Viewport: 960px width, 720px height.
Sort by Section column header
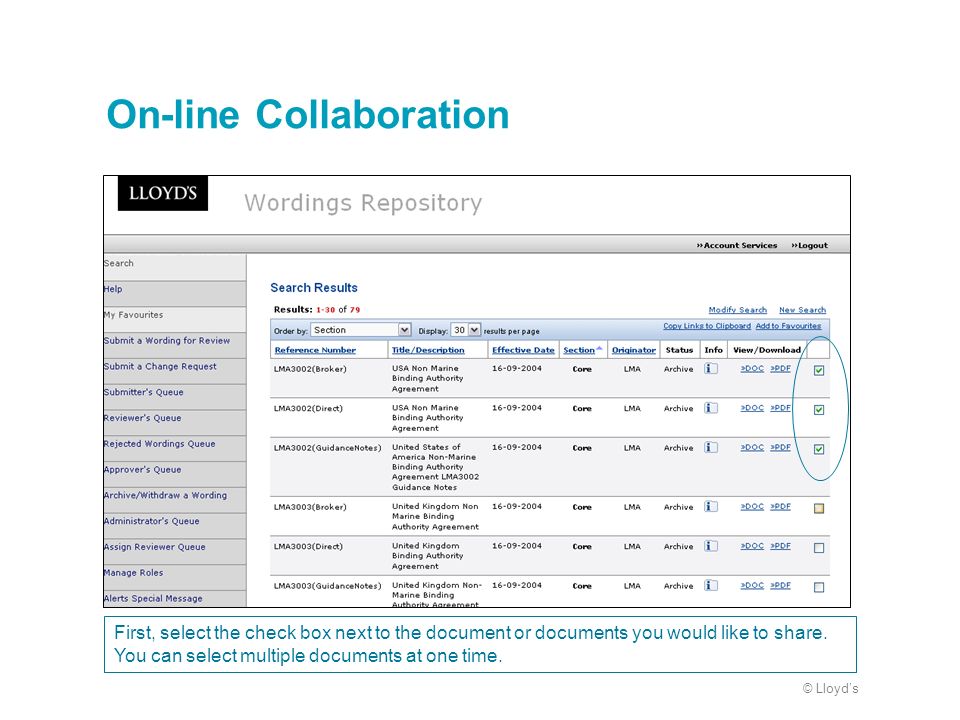(x=579, y=350)
